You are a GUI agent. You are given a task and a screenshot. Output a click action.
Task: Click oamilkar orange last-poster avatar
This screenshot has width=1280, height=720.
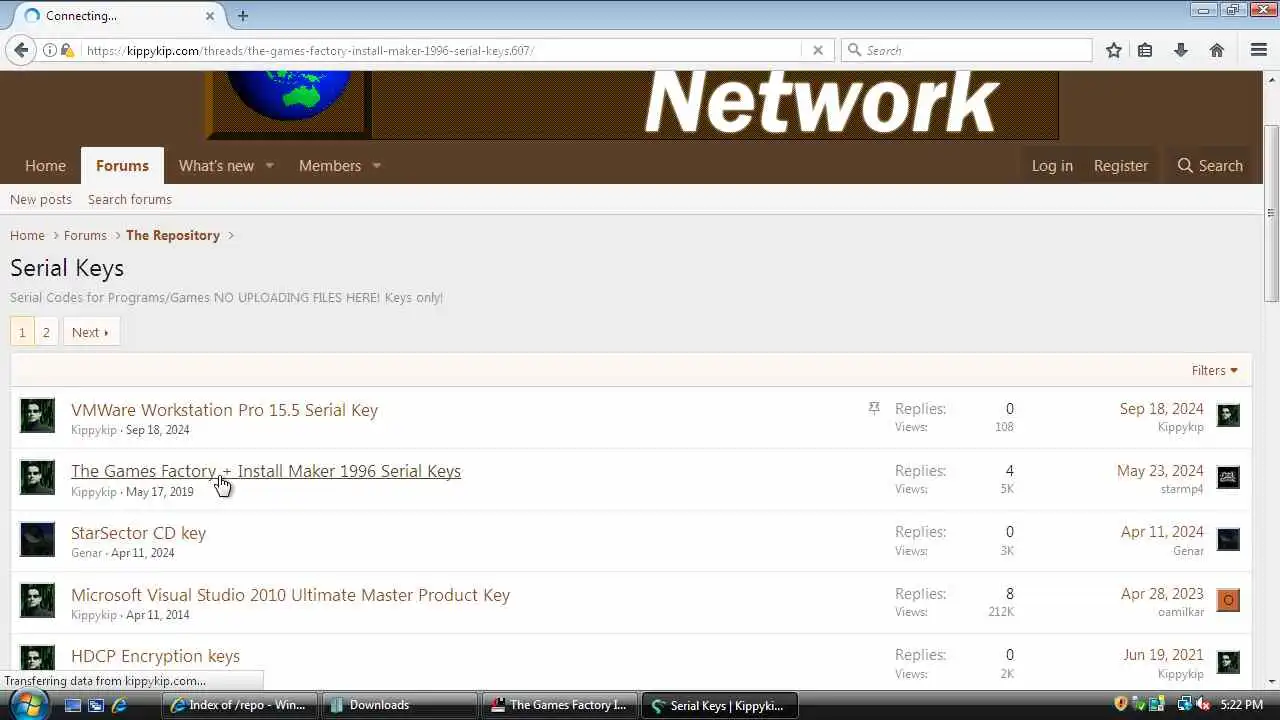coord(1228,600)
